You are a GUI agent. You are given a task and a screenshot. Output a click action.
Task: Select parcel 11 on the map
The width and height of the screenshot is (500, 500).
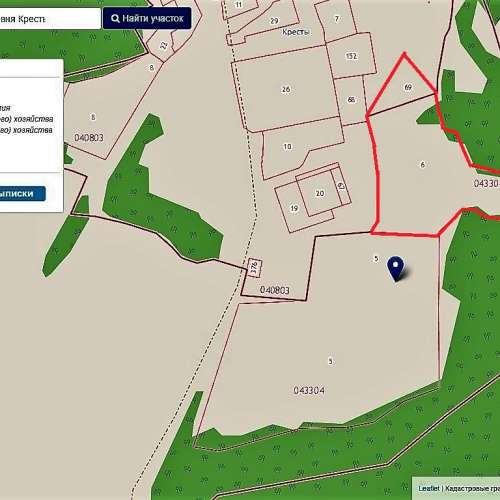click(239, 4)
